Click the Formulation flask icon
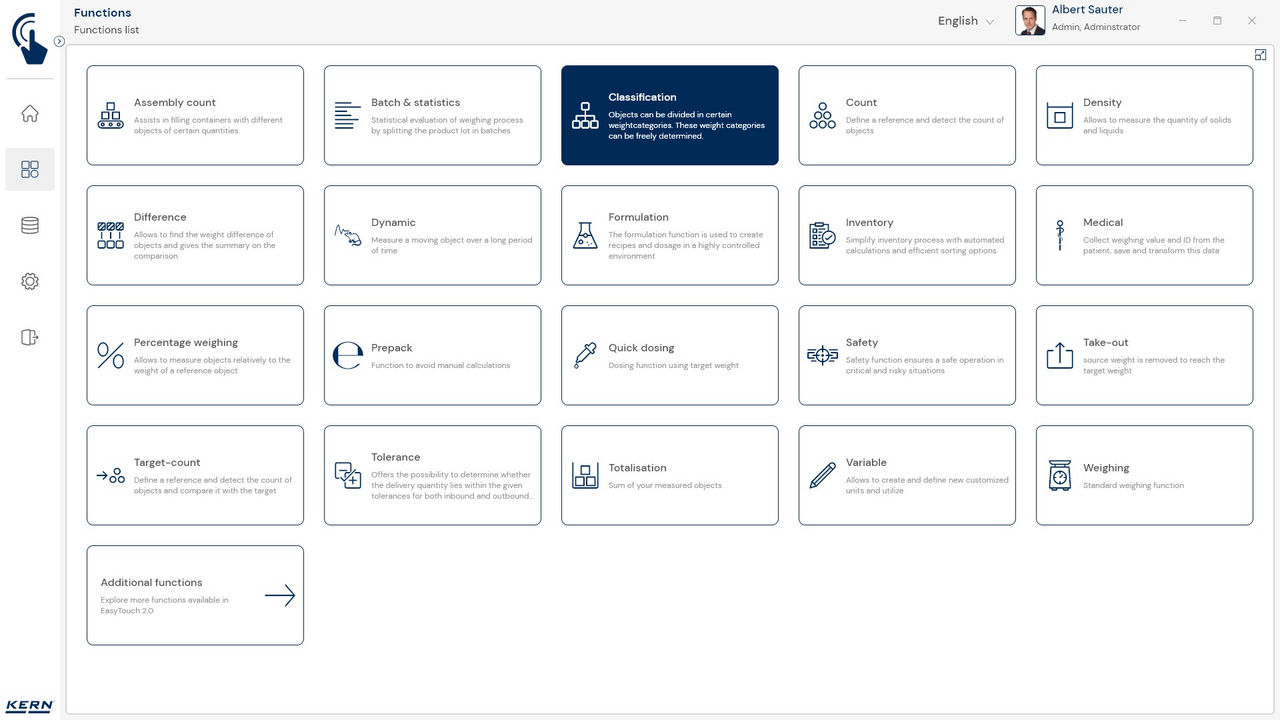Viewport: 1280px width, 720px height. point(585,236)
